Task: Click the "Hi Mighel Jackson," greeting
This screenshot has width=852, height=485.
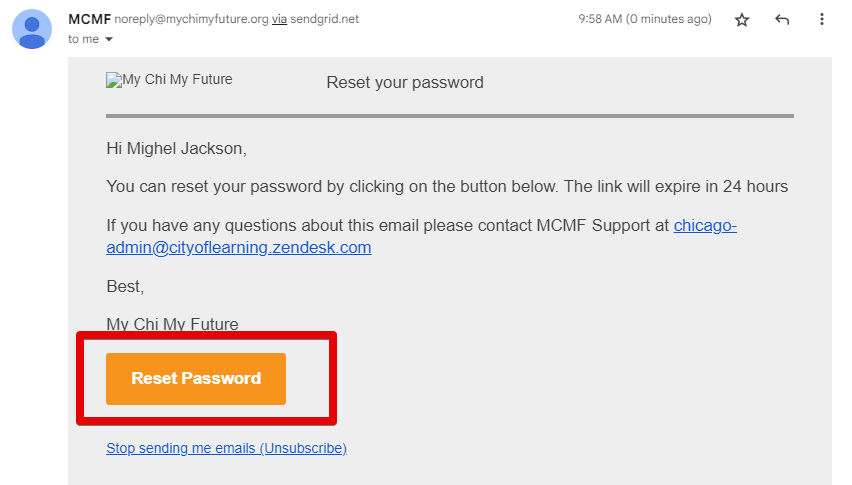Action: (x=176, y=149)
